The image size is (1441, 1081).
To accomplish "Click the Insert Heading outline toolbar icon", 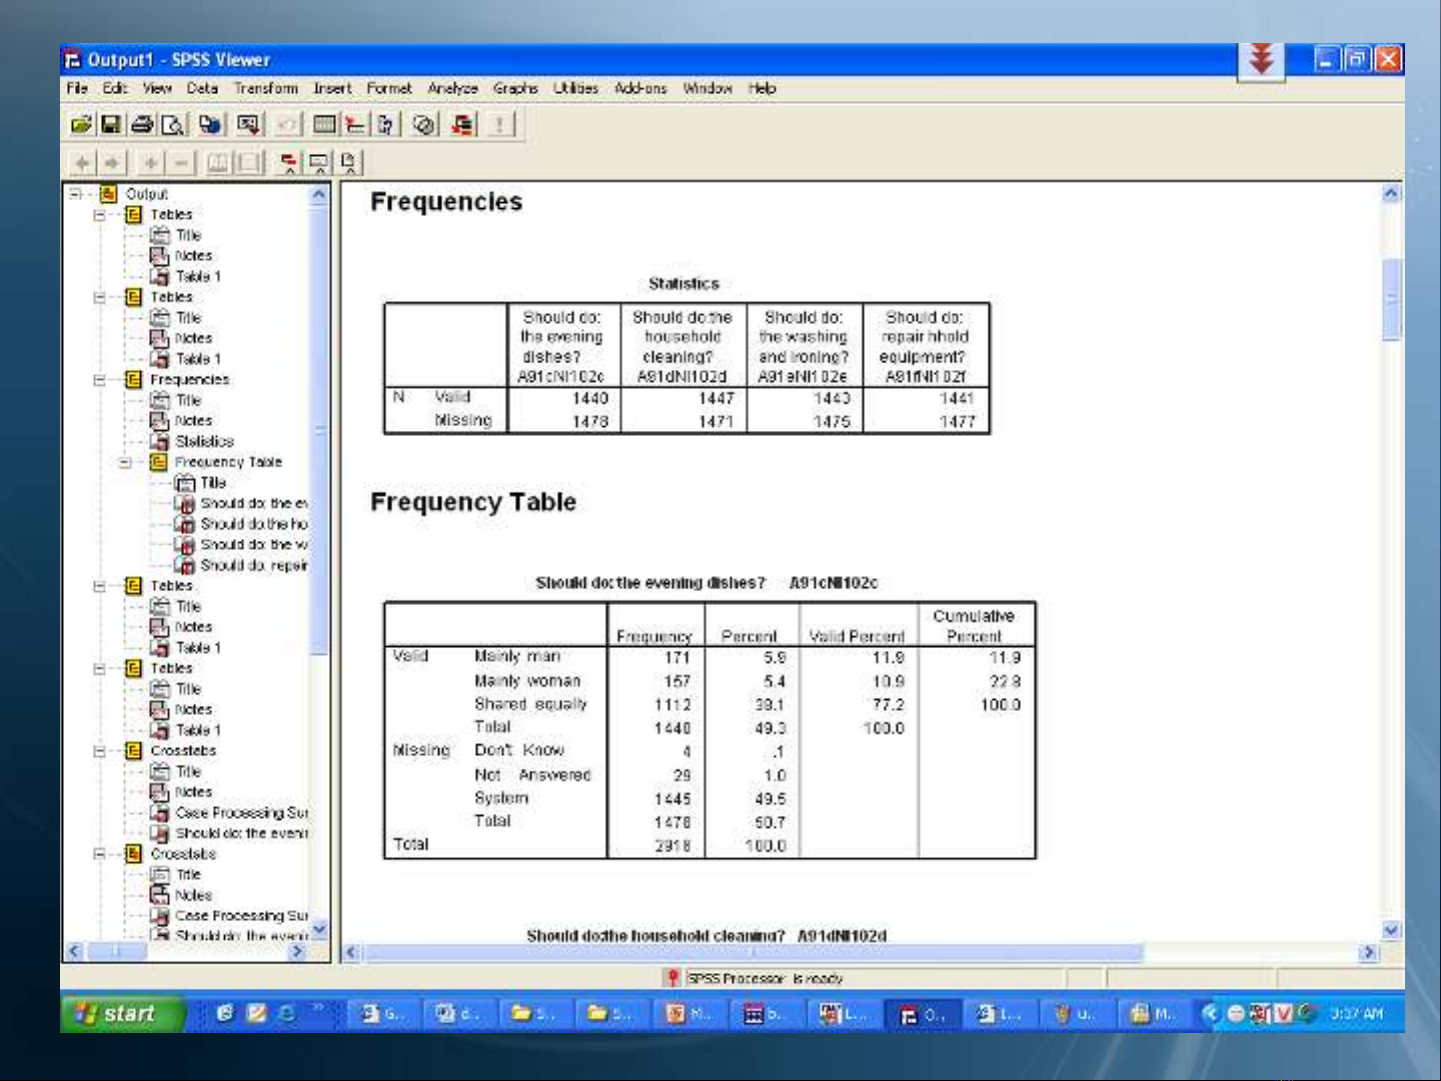I will click(x=290, y=162).
